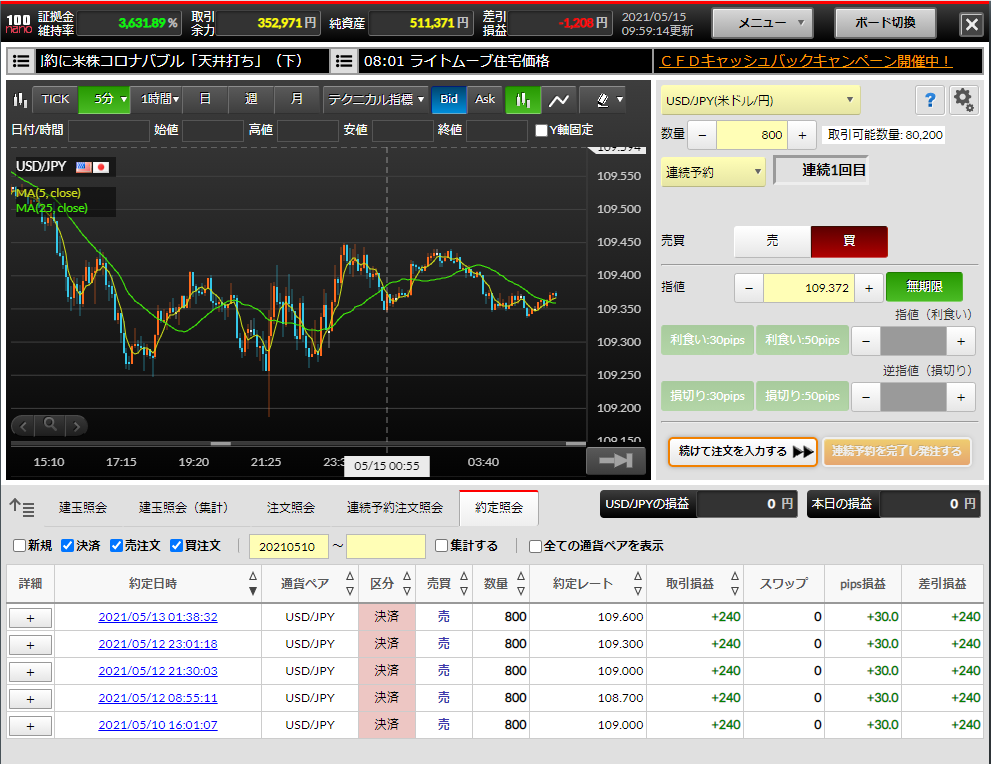Image resolution: width=991 pixels, height=764 pixels.
Task: Select the candlestick chart display icon
Action: point(523,99)
